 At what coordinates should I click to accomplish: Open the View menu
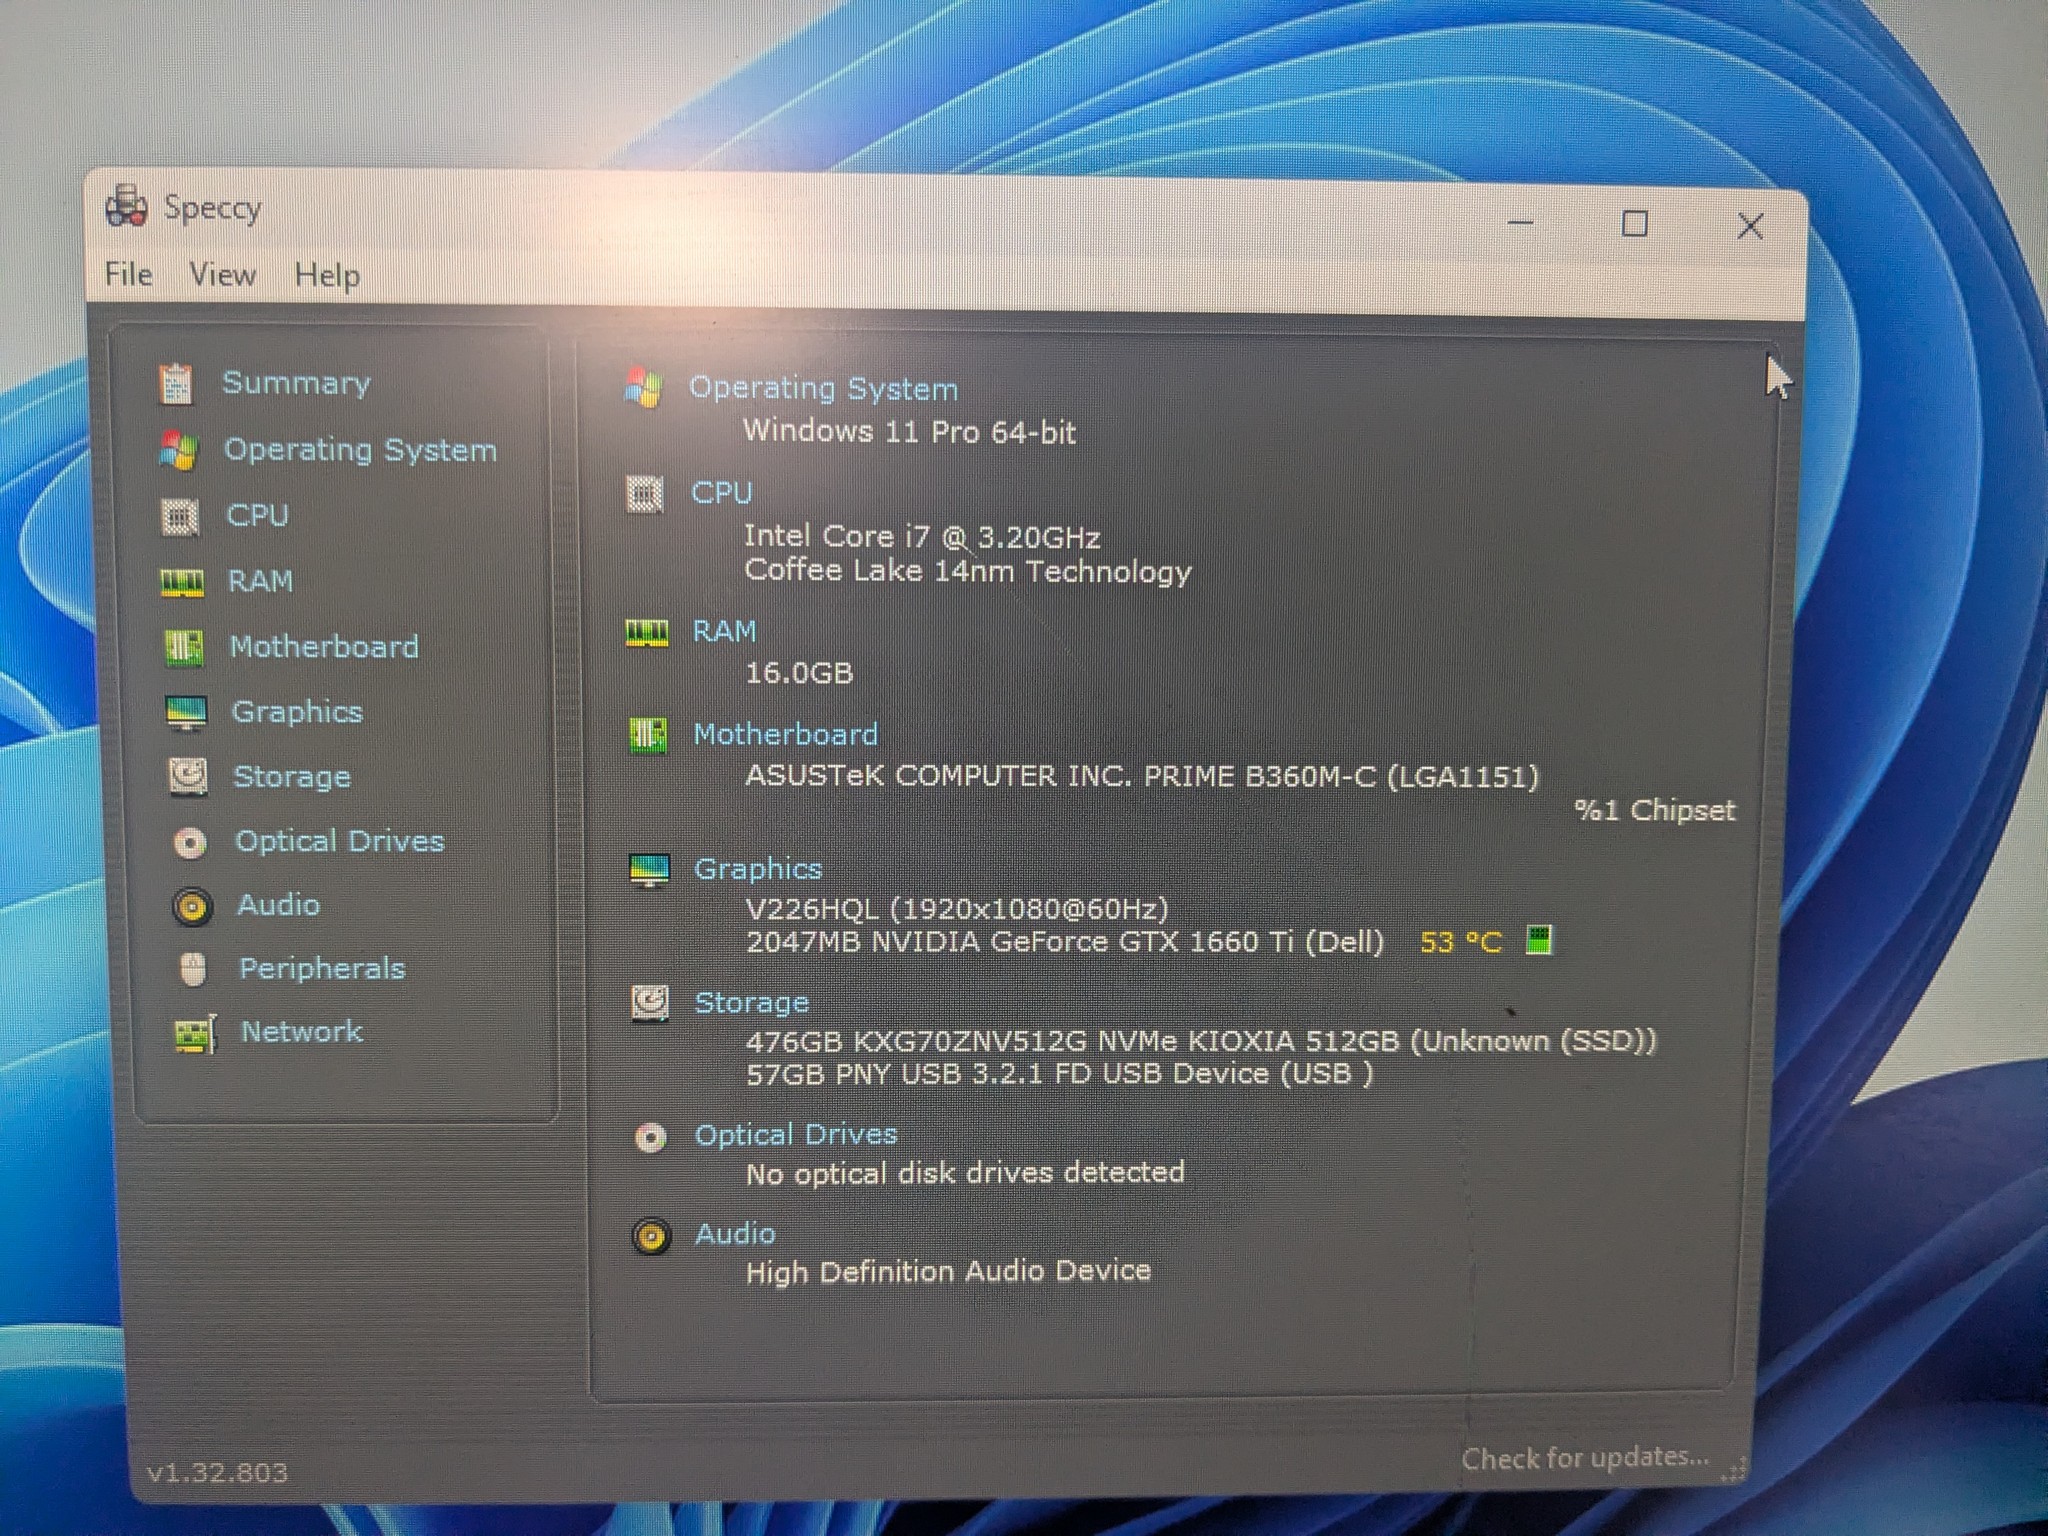coord(223,275)
